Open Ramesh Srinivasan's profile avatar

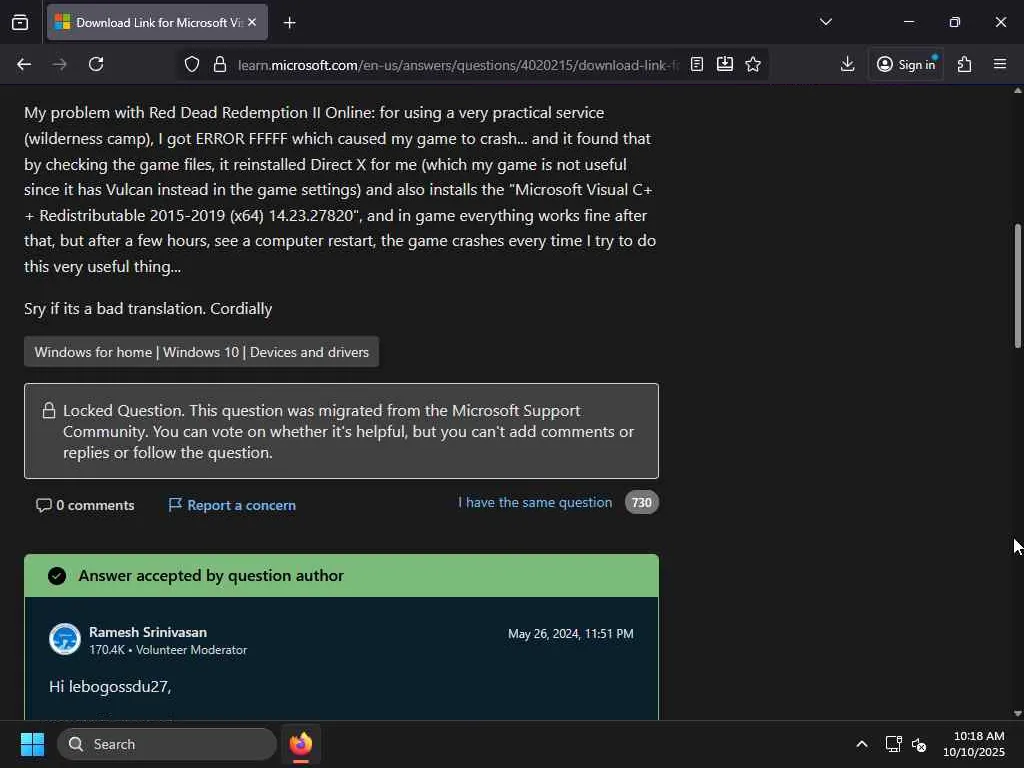(x=65, y=639)
